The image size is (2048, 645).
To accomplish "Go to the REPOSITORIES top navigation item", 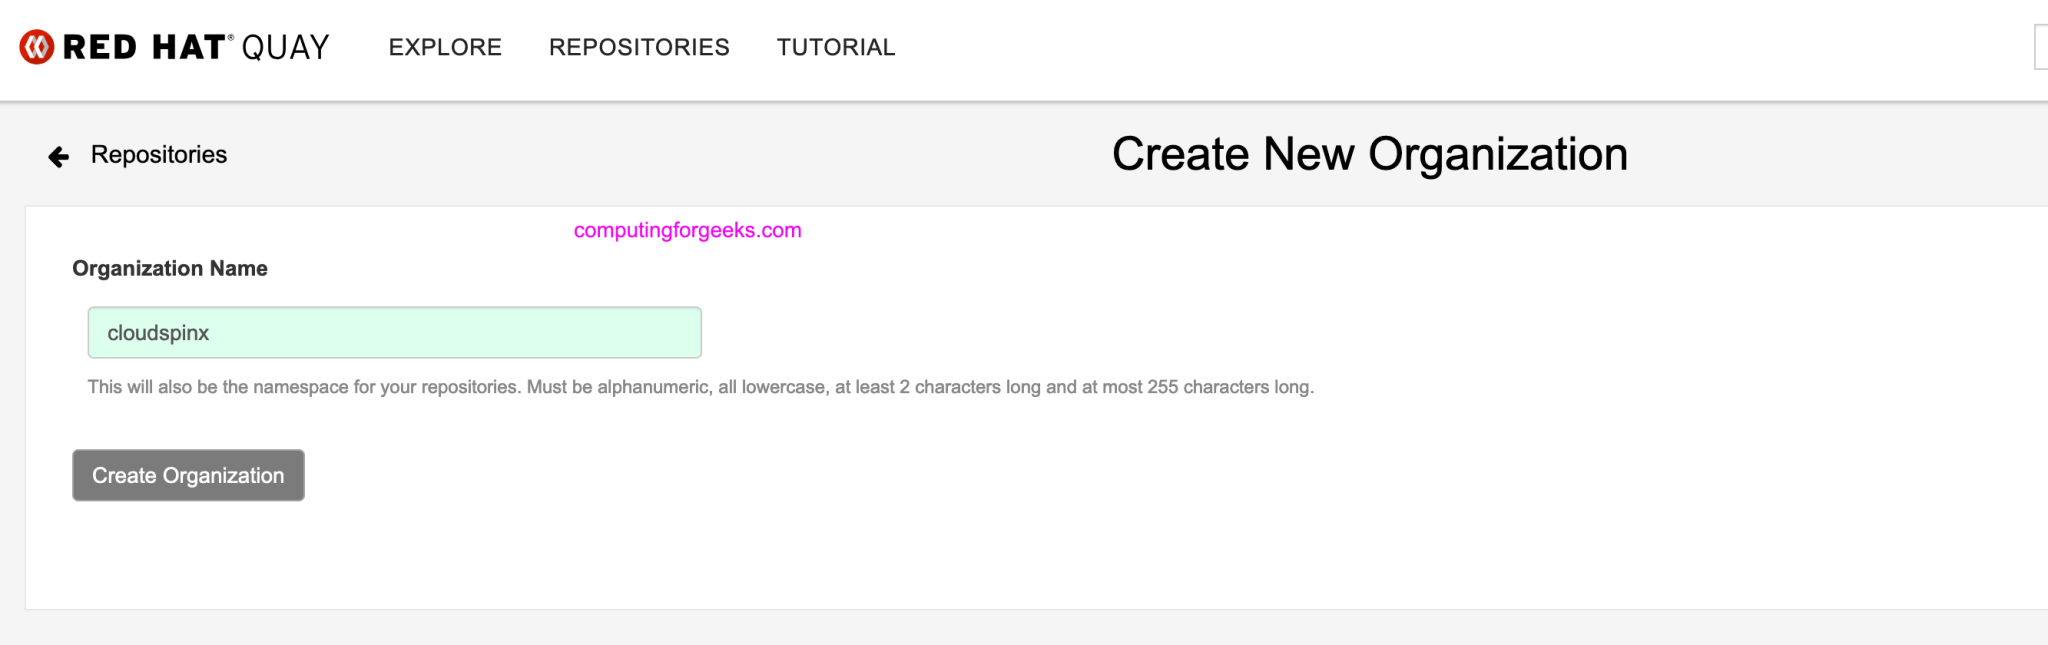I will pyautogui.click(x=639, y=47).
